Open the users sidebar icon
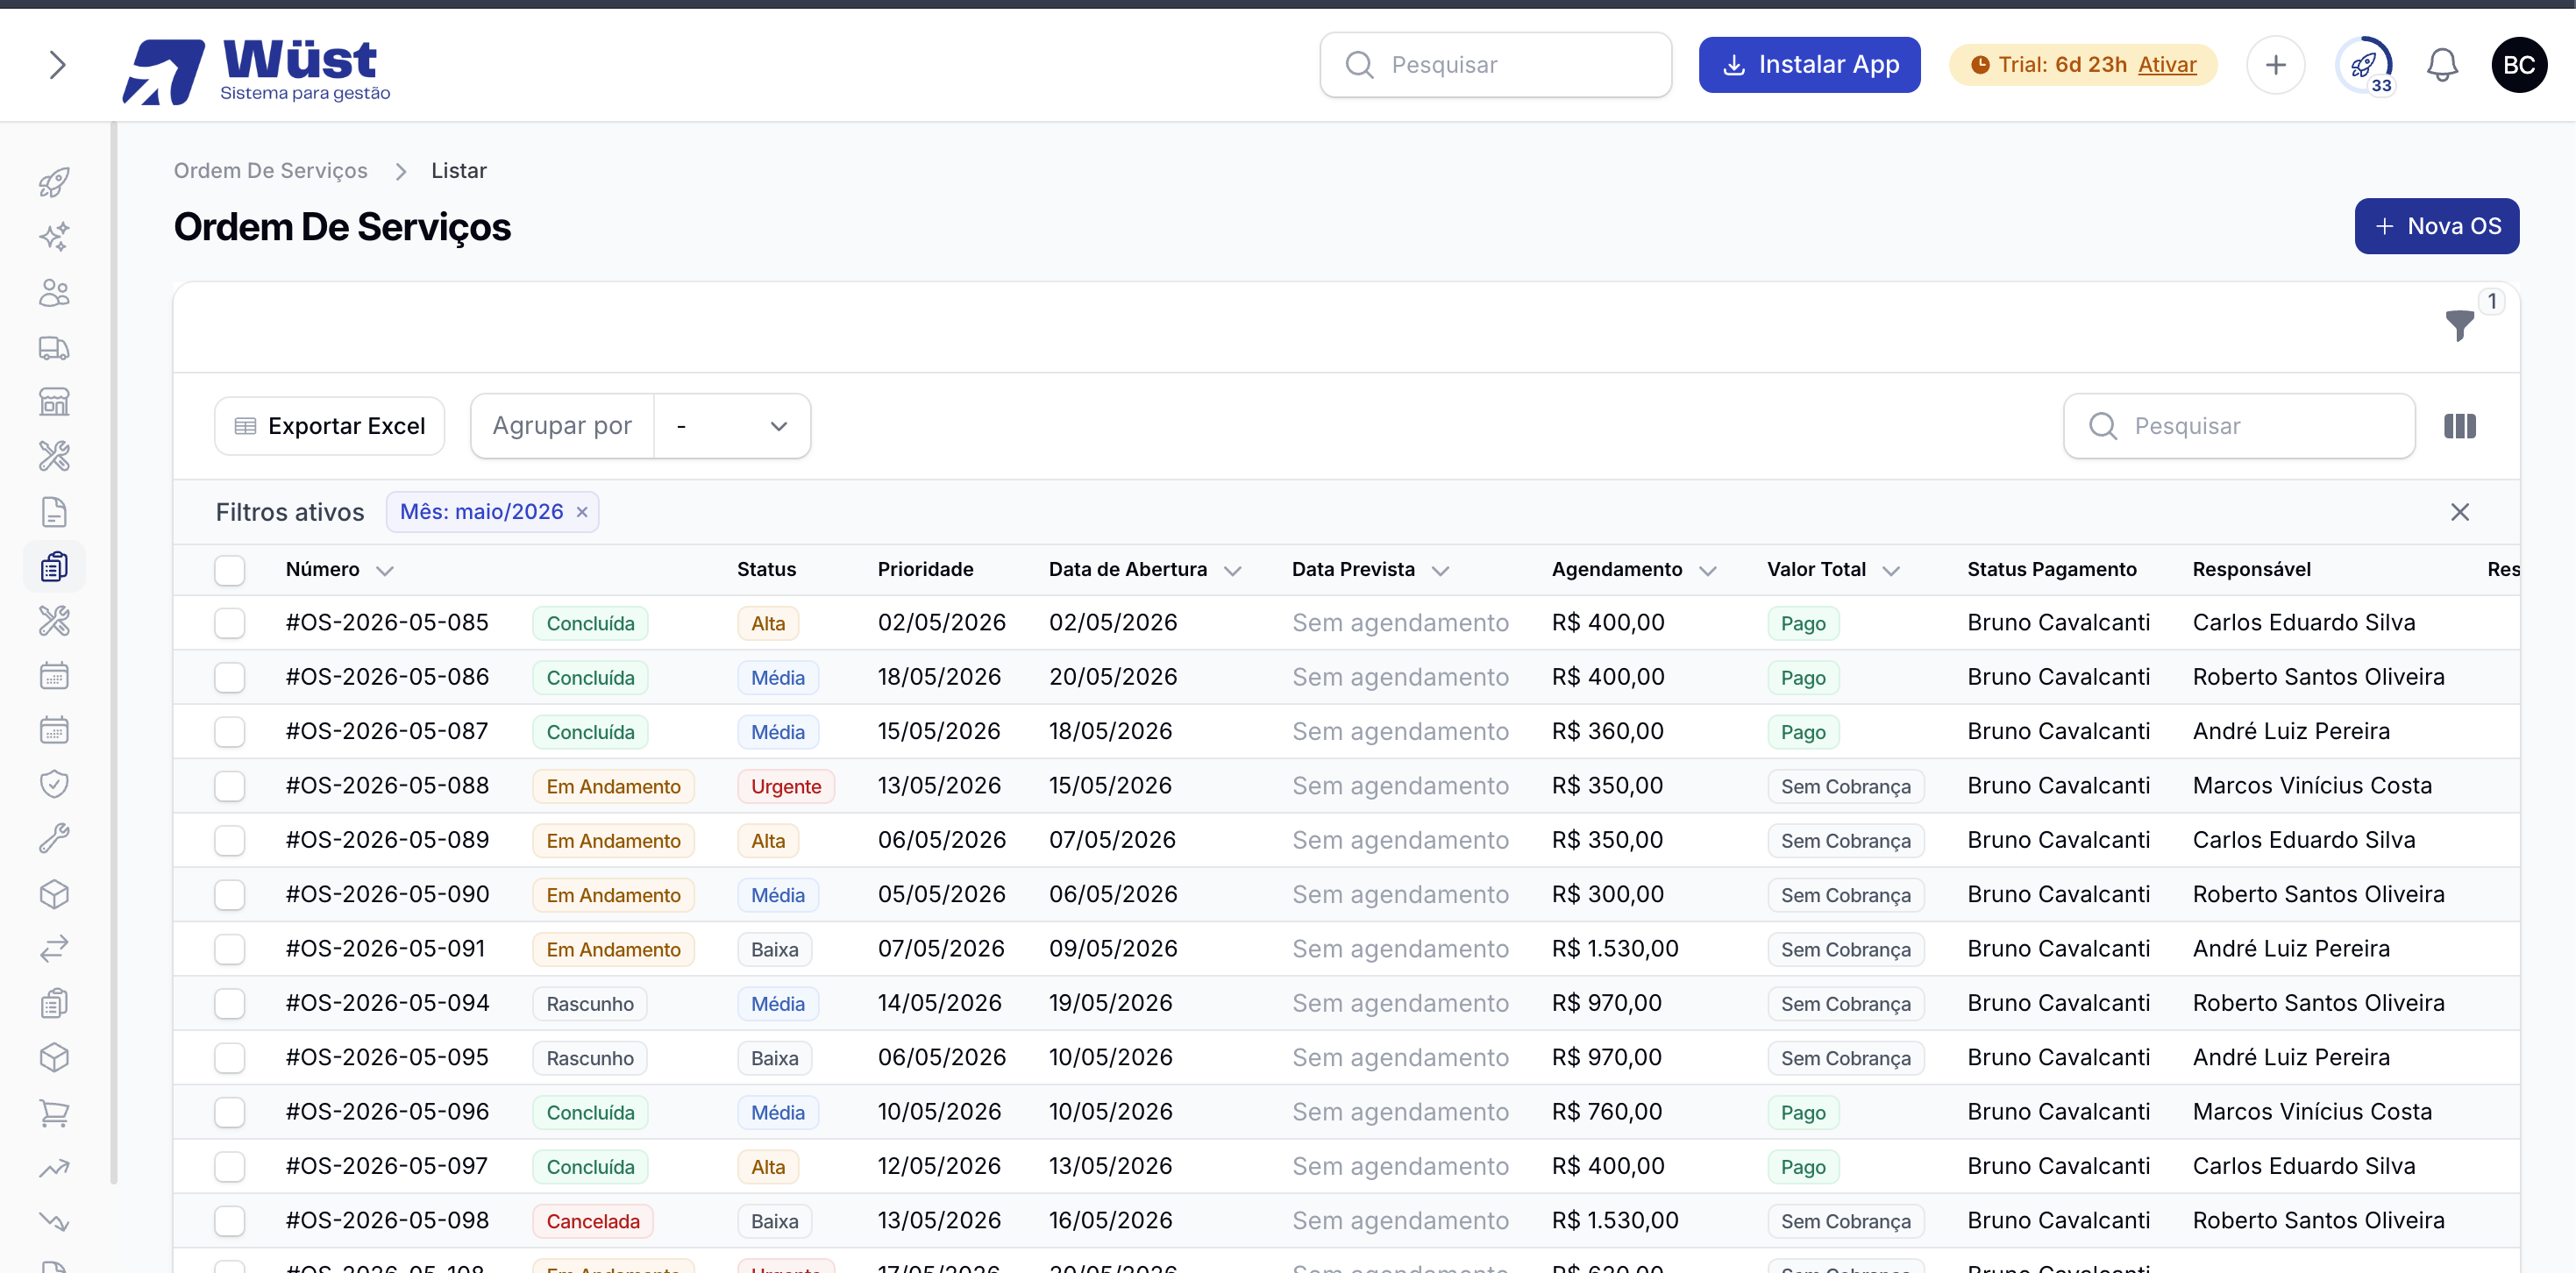This screenshot has height=1273, width=2576. (54, 293)
